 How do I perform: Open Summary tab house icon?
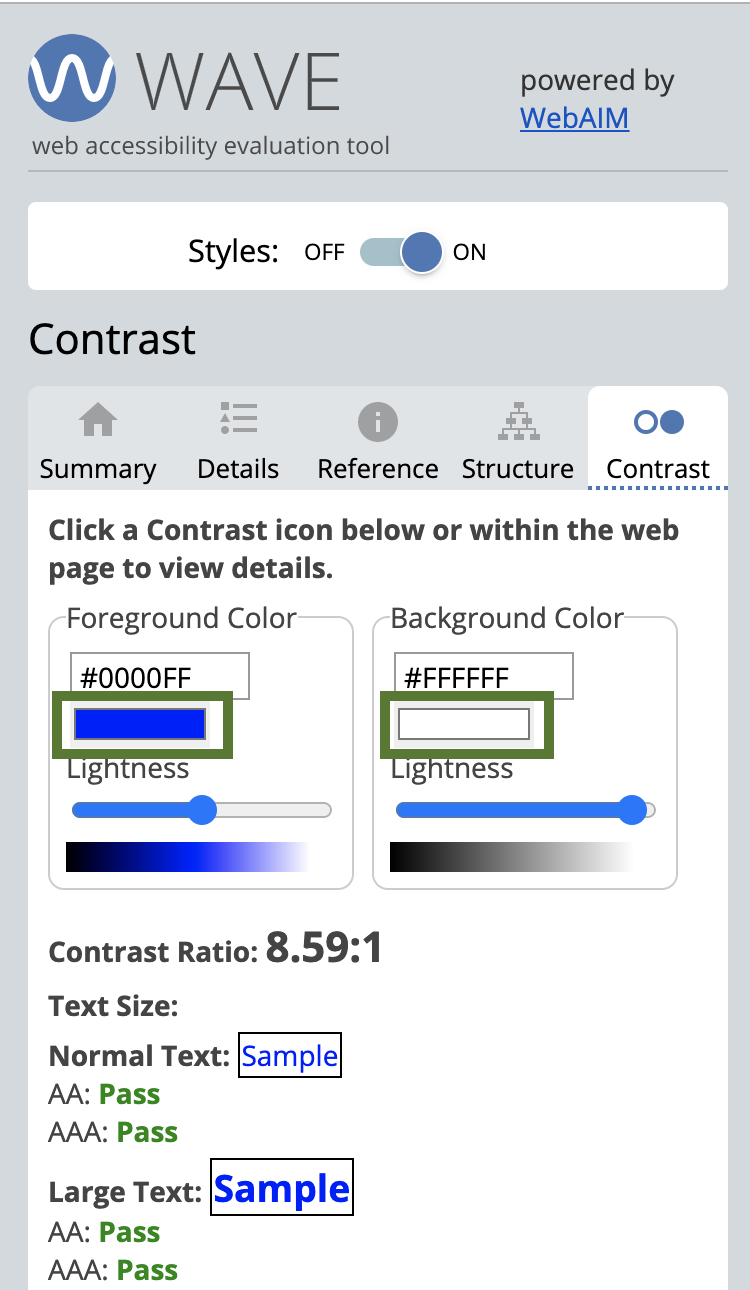(98, 421)
